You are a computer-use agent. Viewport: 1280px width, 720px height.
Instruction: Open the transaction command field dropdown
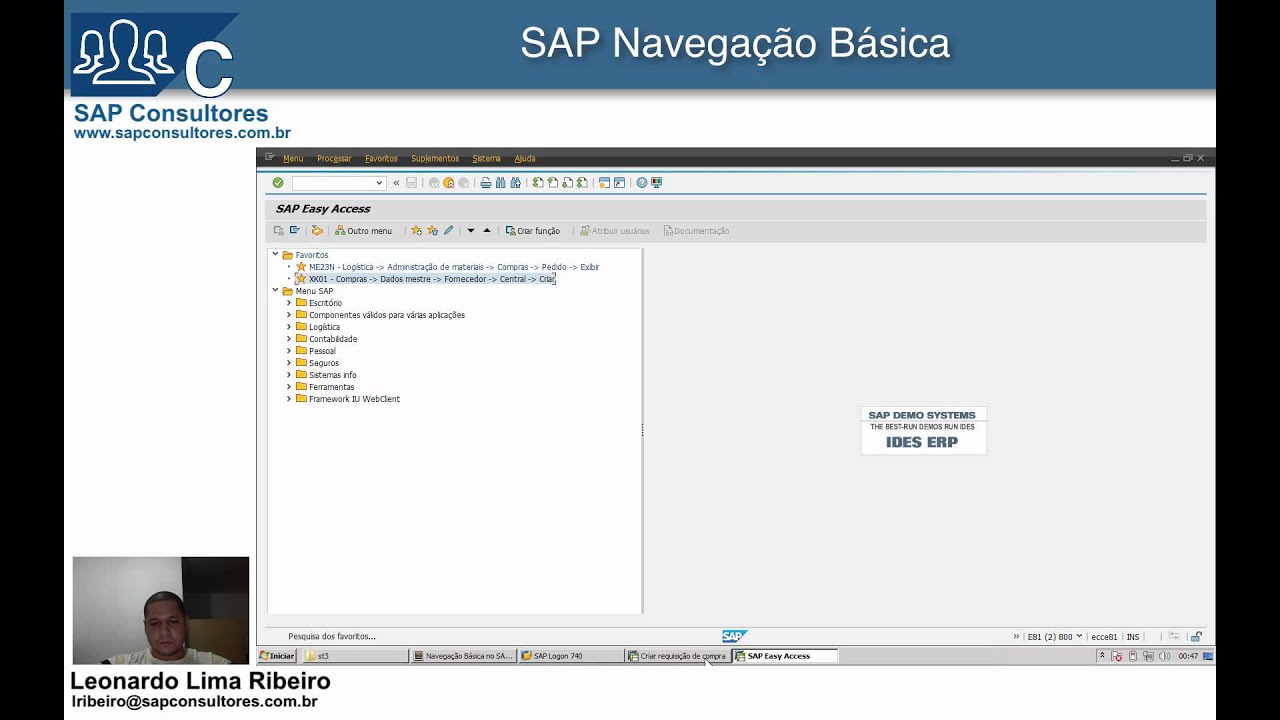point(379,183)
